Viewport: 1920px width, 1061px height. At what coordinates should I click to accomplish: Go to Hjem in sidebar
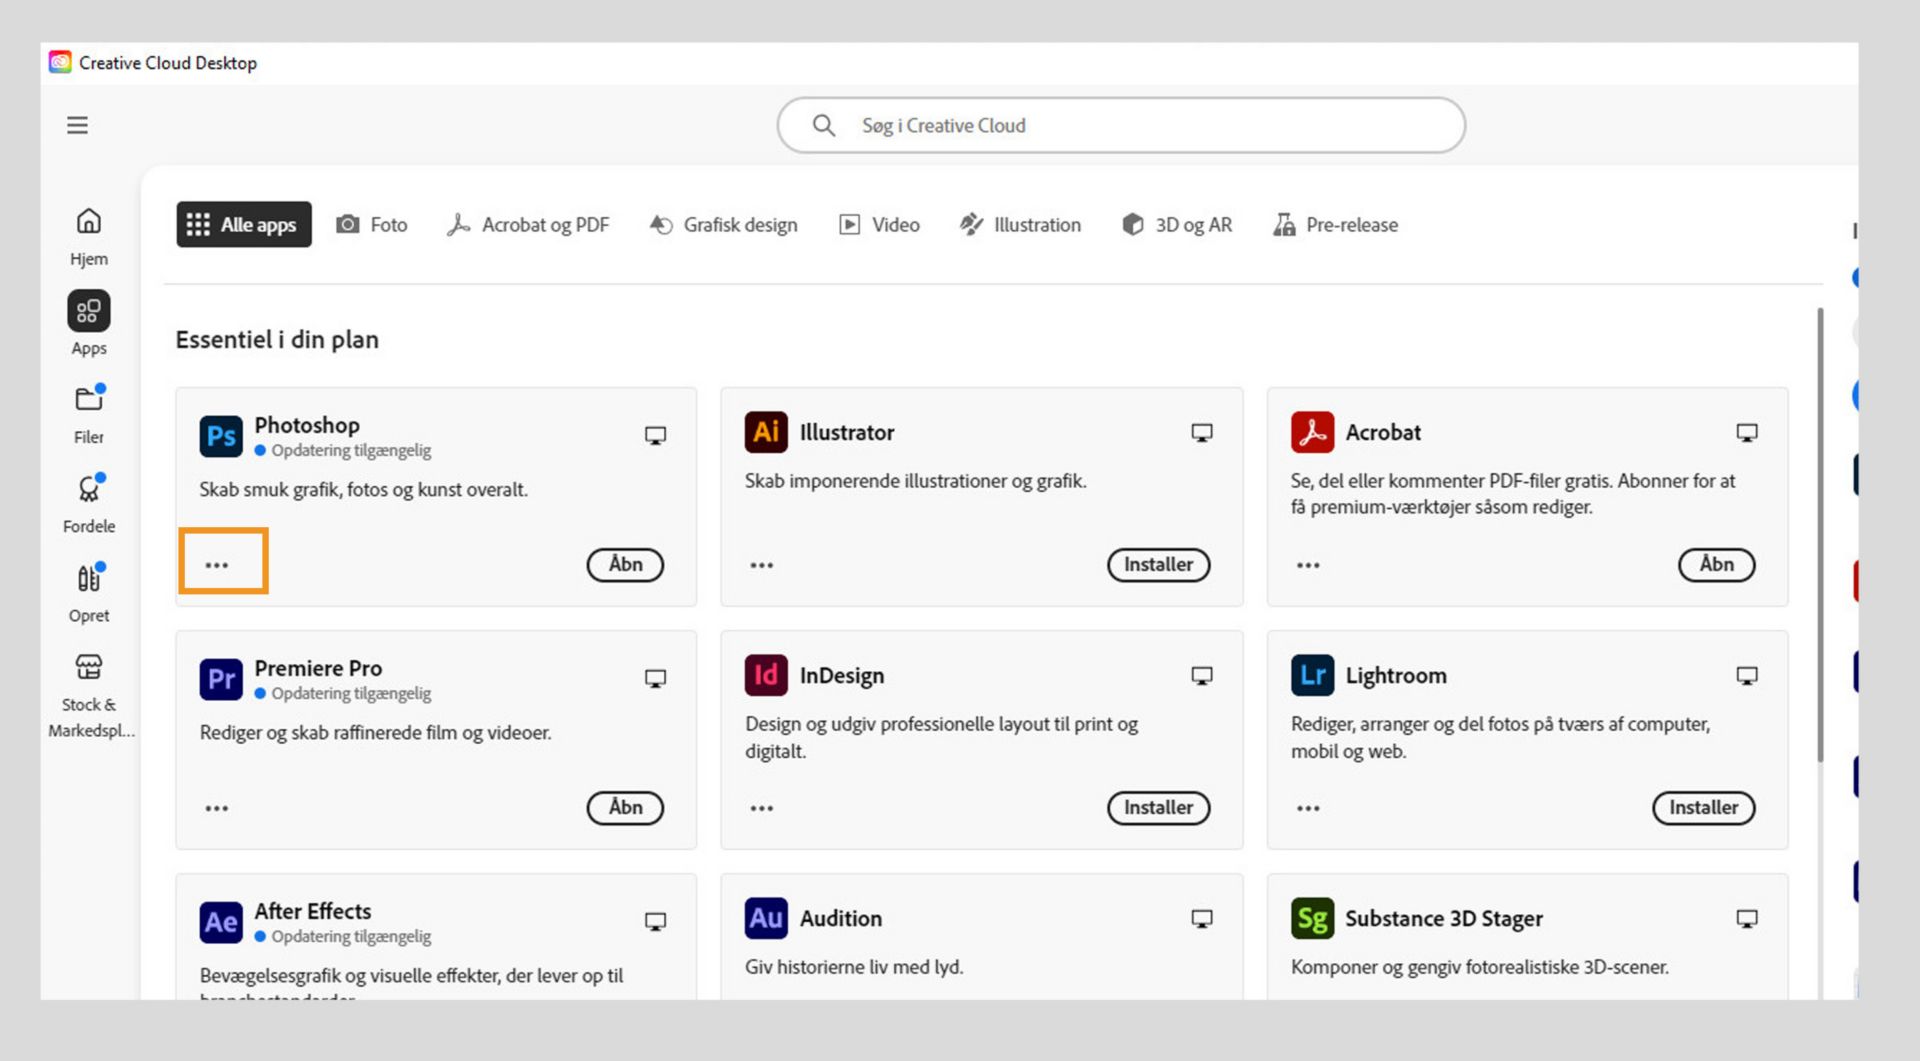coord(89,235)
